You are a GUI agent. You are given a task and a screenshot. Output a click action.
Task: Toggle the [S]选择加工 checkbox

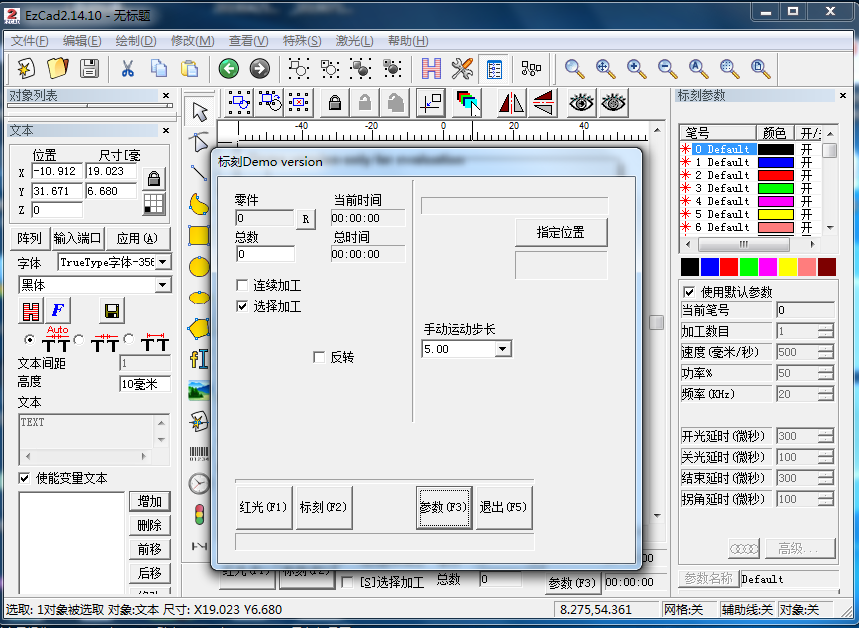click(347, 582)
